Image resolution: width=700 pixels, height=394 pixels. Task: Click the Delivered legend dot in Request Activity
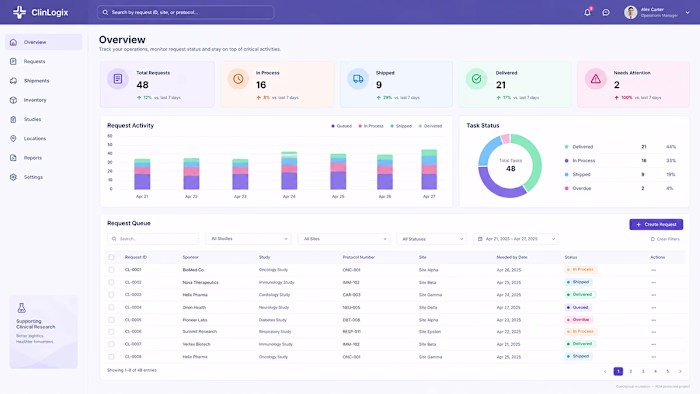(420, 126)
